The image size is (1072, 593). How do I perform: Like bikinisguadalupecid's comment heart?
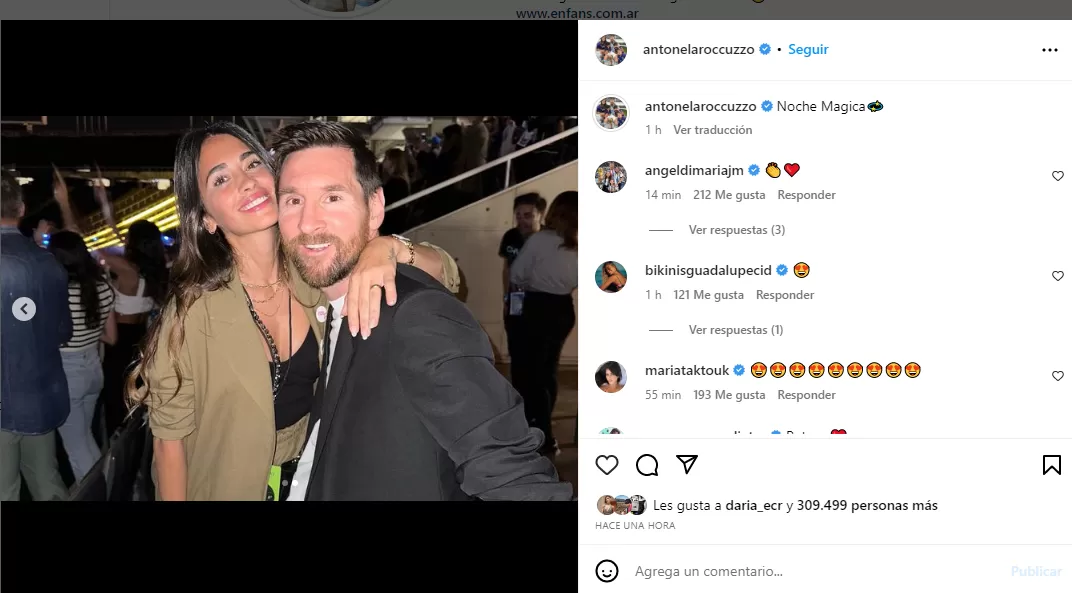tap(1058, 276)
